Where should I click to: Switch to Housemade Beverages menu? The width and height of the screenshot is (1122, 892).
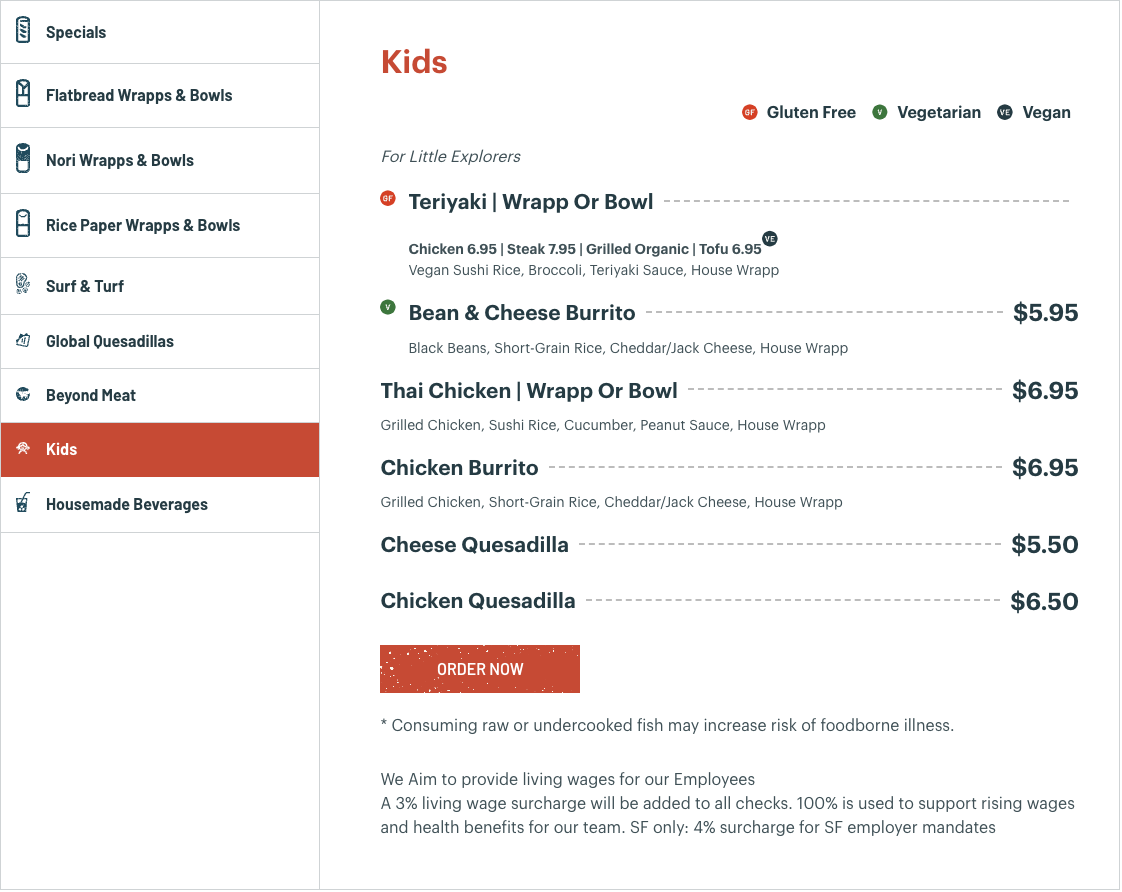[127, 505]
